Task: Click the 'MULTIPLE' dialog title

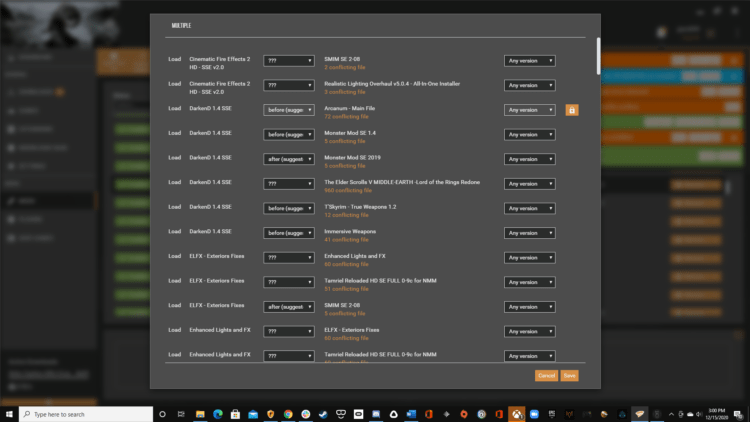Action: (x=181, y=25)
